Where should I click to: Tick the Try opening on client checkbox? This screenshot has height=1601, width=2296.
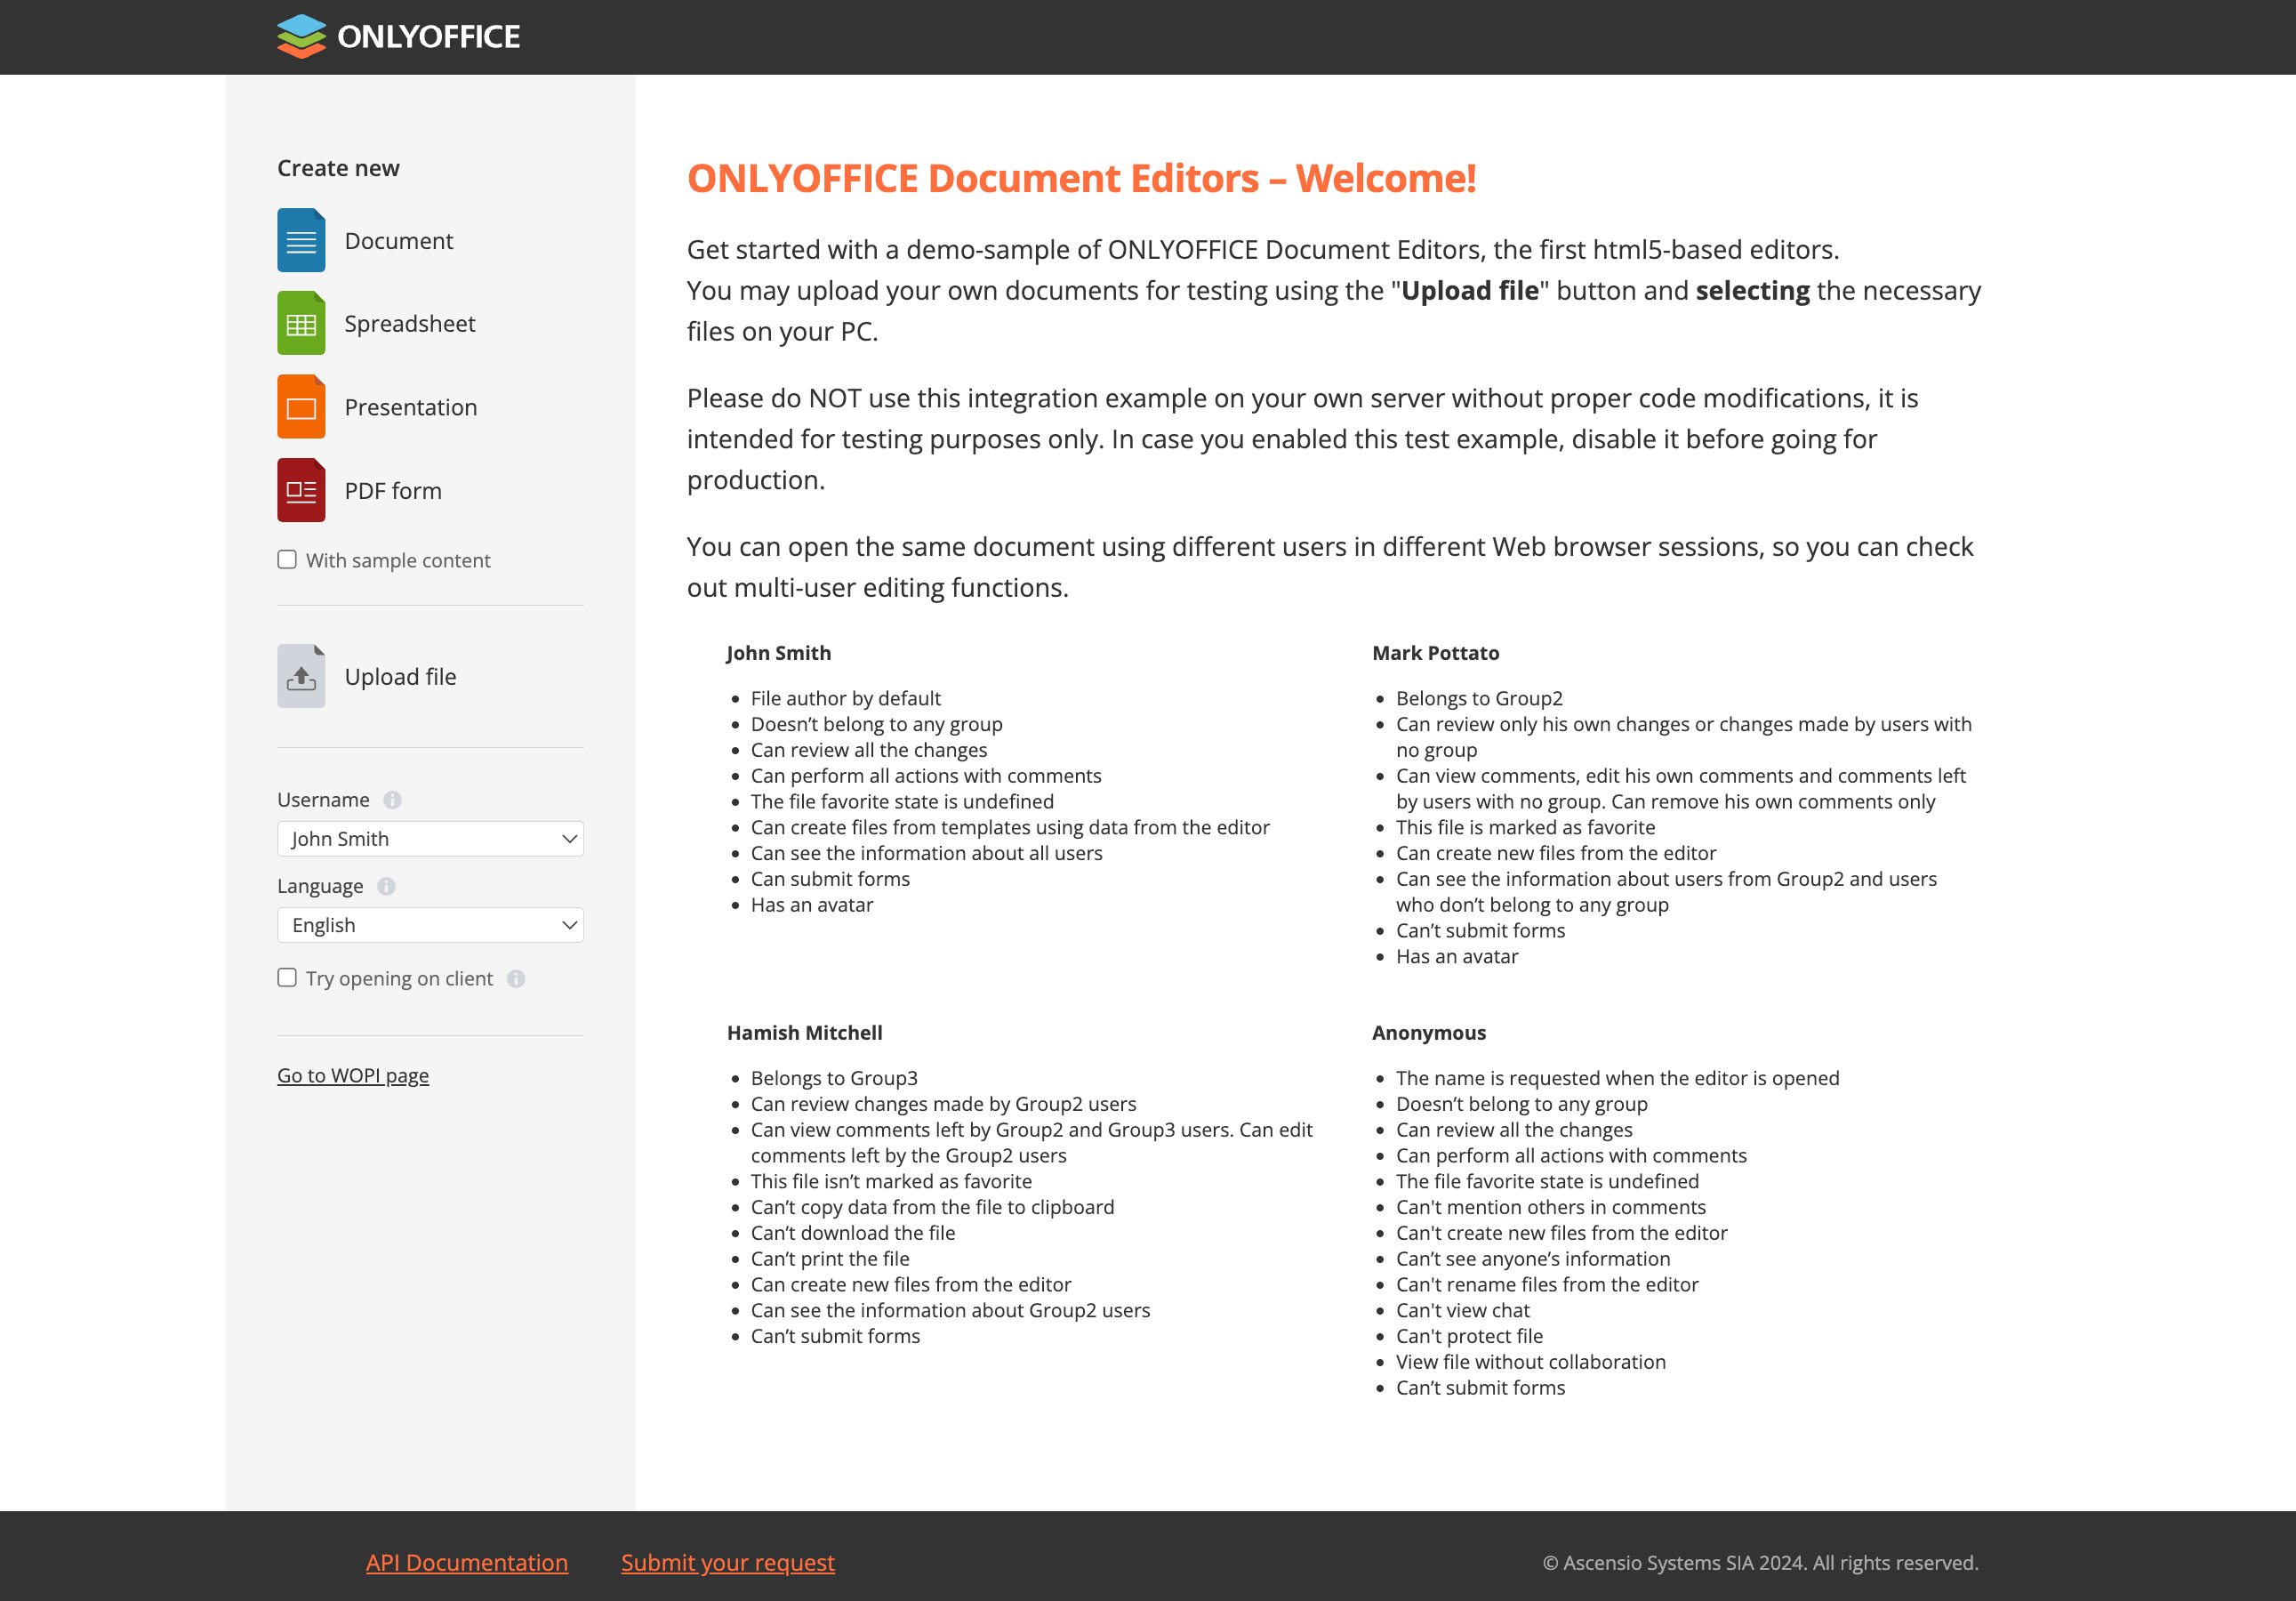click(287, 978)
